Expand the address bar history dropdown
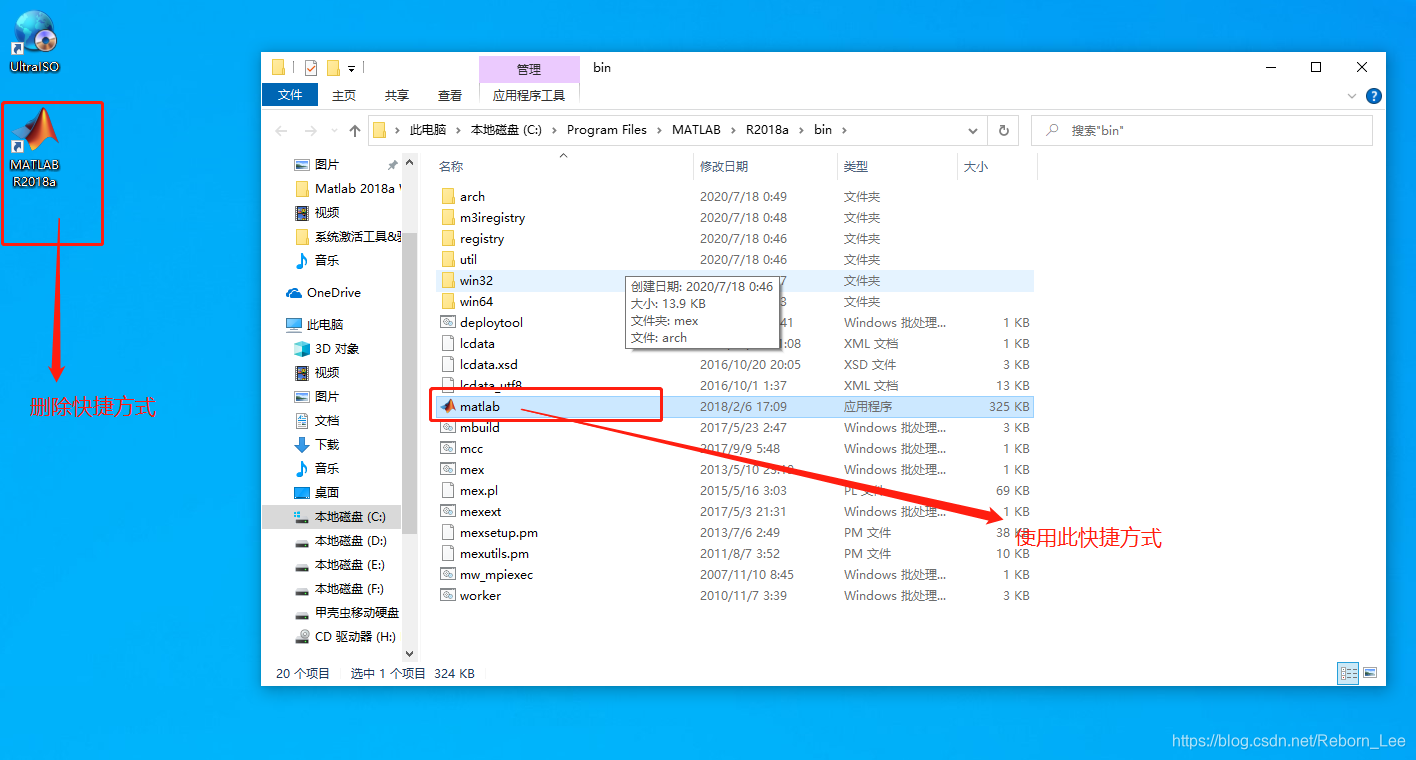Screen dimensions: 1416x760 point(973,130)
